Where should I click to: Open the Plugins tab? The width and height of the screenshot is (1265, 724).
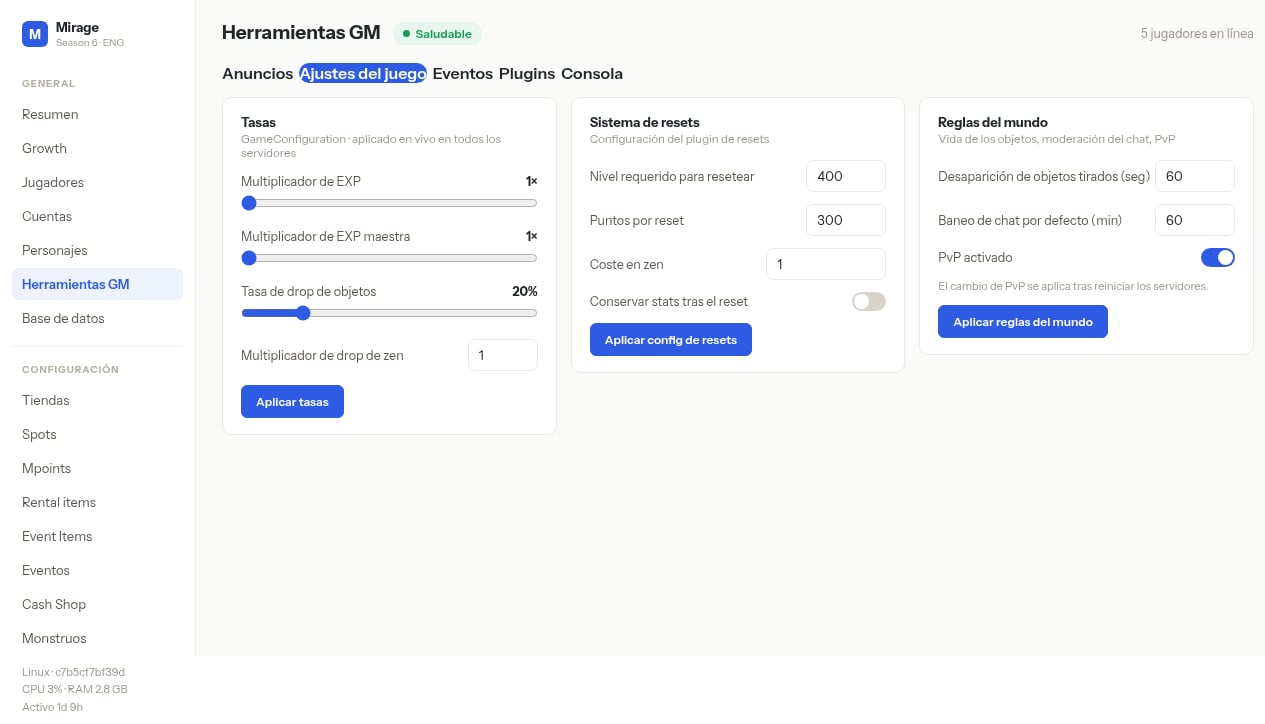527,74
